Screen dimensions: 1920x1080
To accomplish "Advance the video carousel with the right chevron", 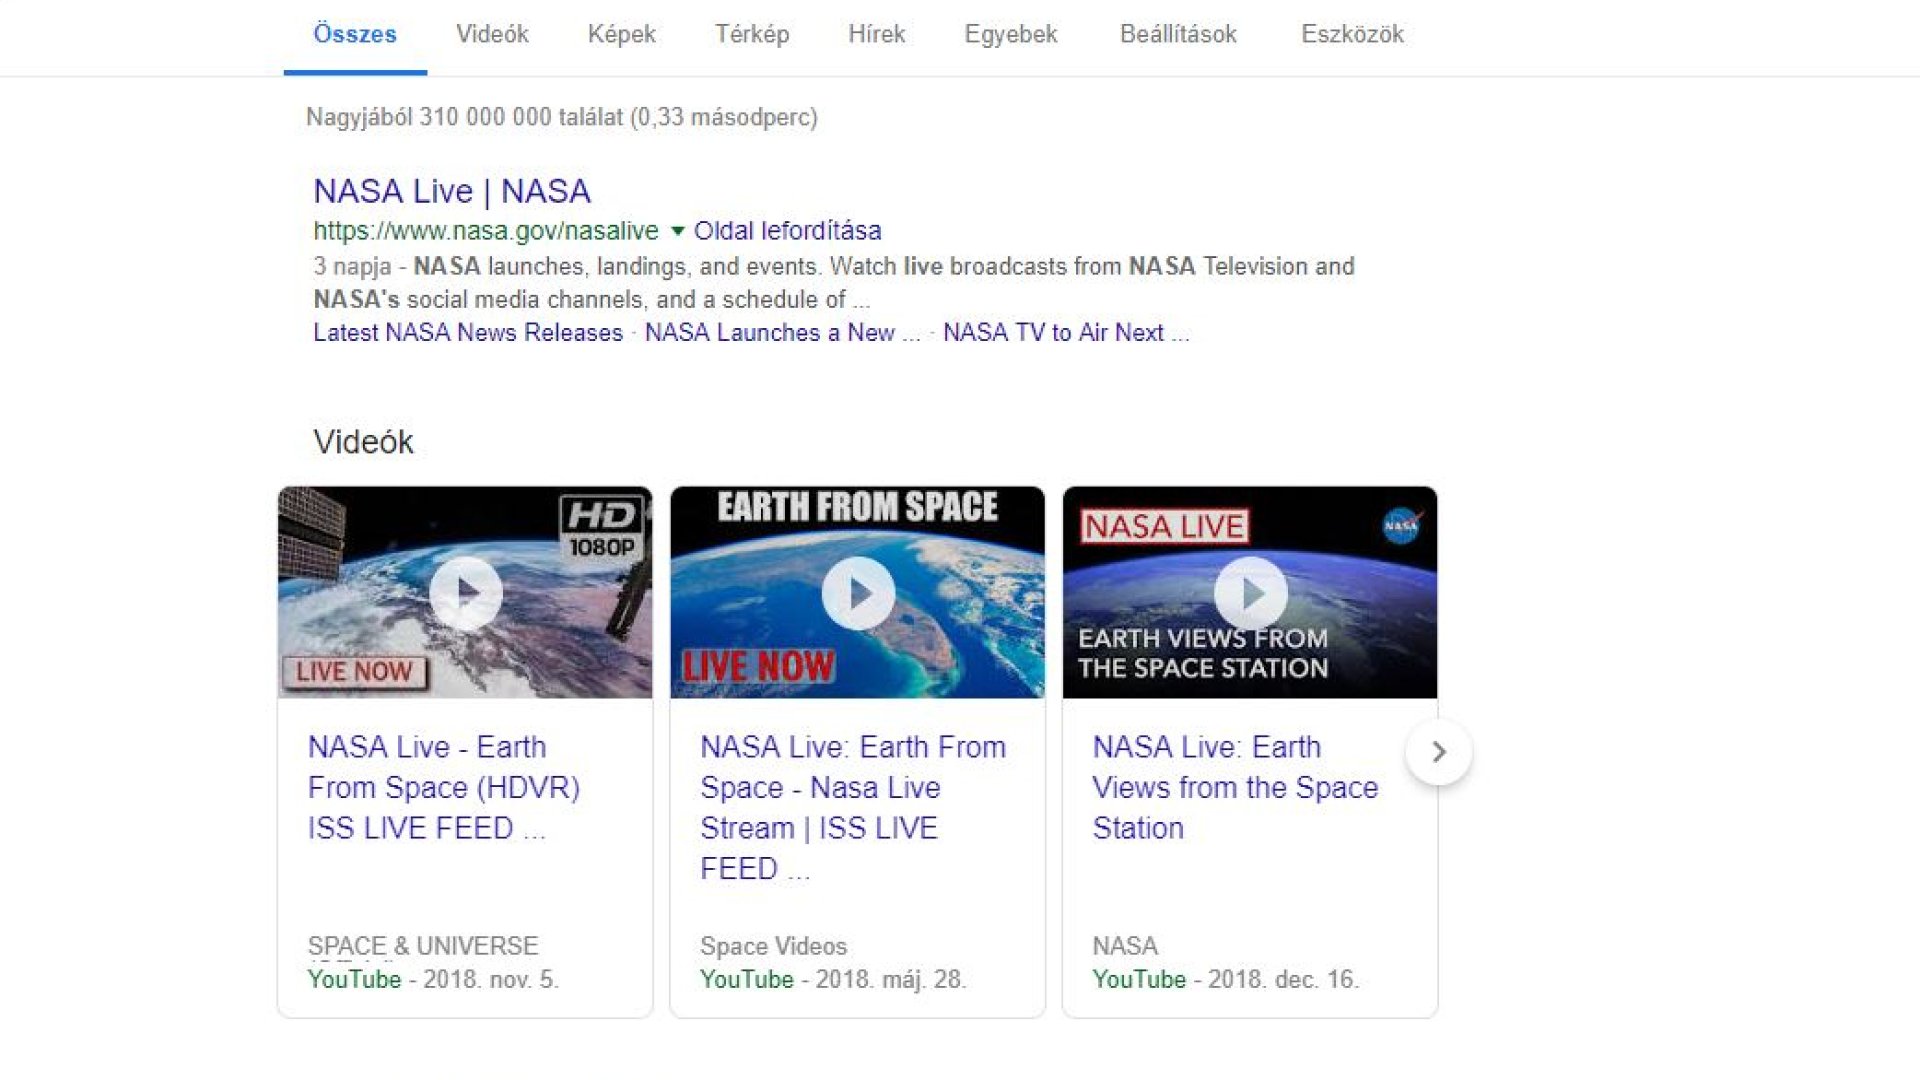I will tap(1439, 753).
